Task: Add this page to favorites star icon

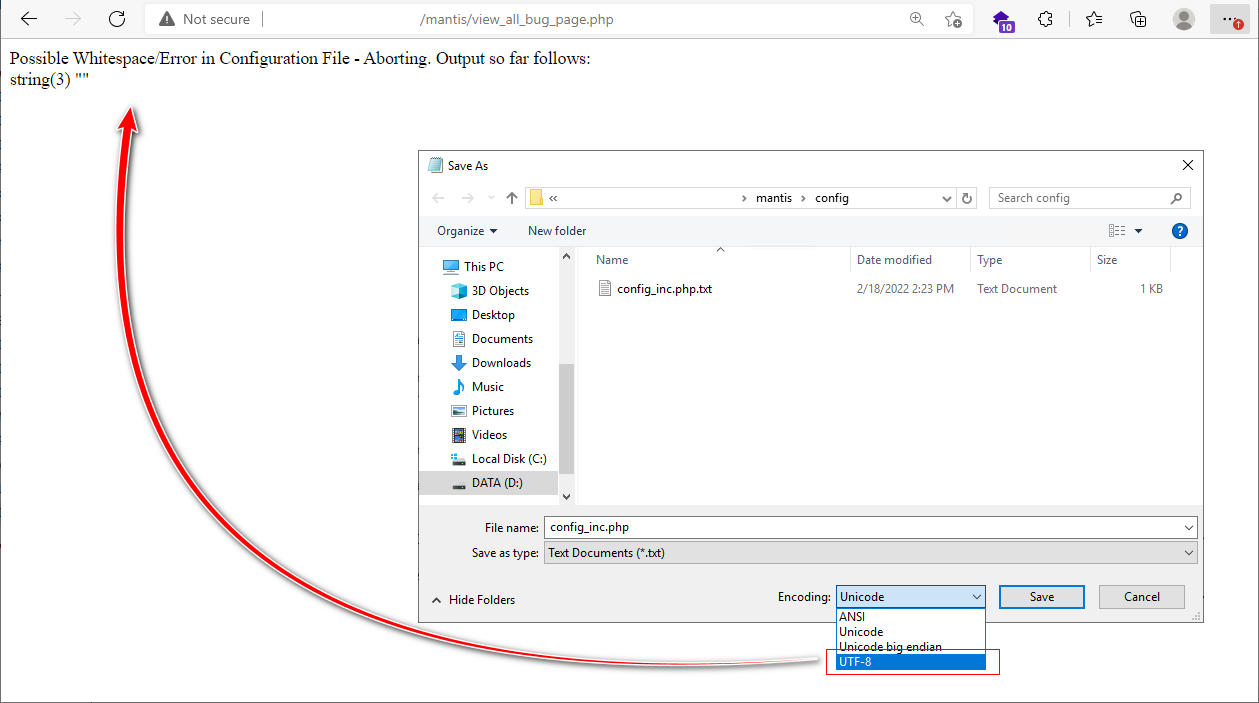Action: coord(953,19)
